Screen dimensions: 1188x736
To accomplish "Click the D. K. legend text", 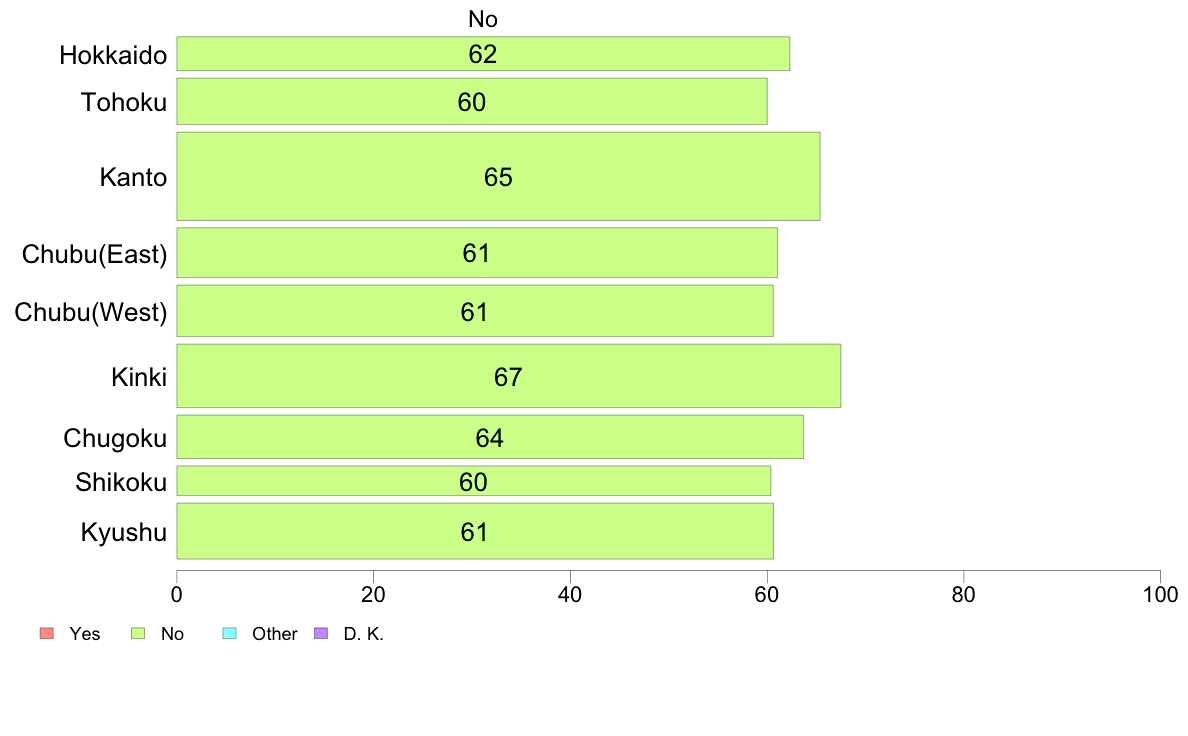I will coord(364,634).
